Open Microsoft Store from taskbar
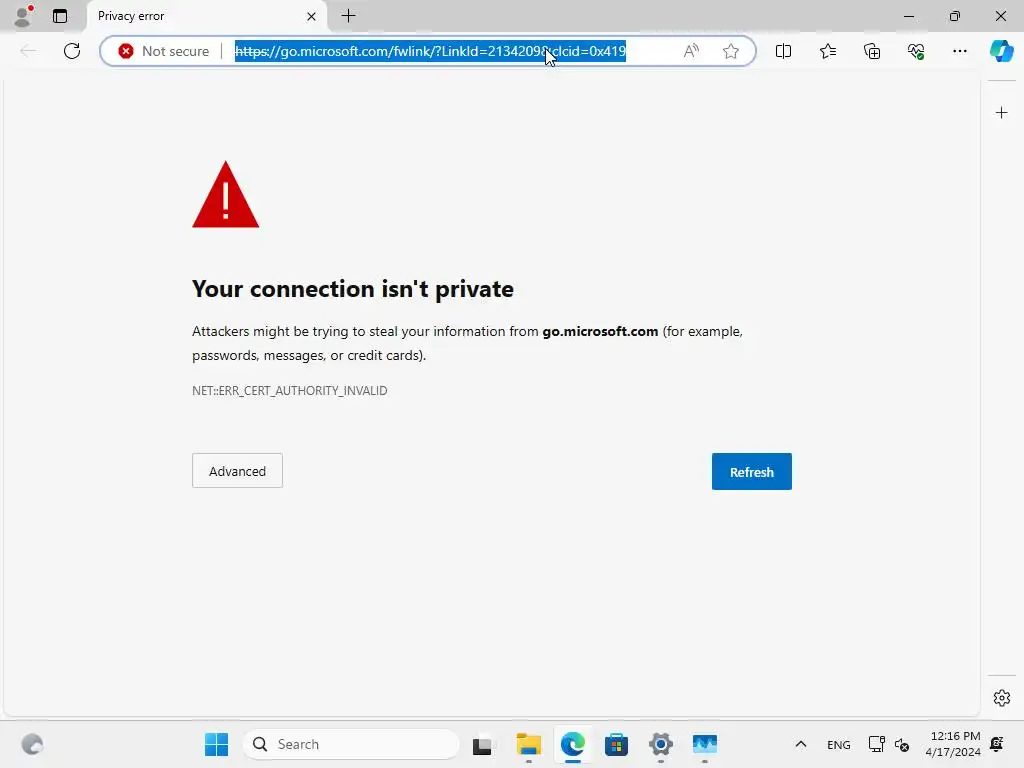 [616, 744]
